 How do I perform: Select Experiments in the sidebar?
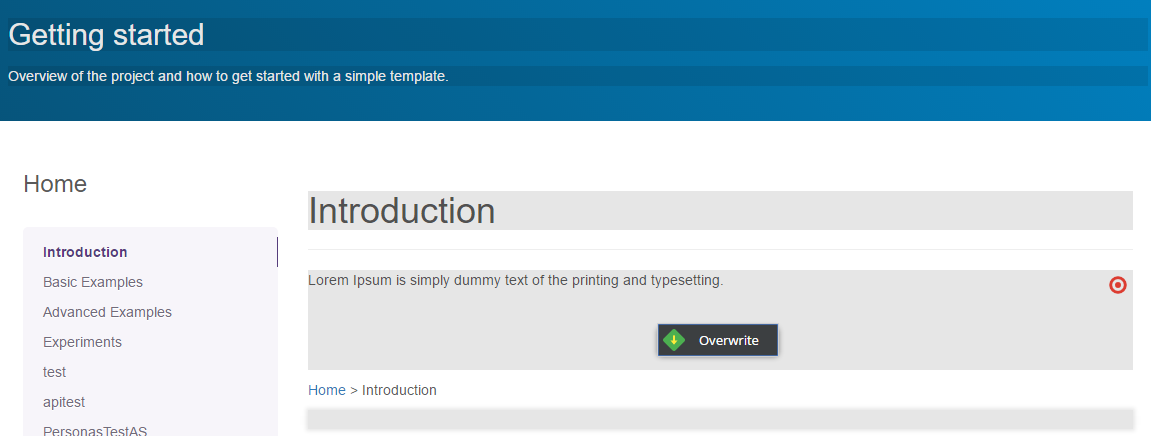(82, 342)
